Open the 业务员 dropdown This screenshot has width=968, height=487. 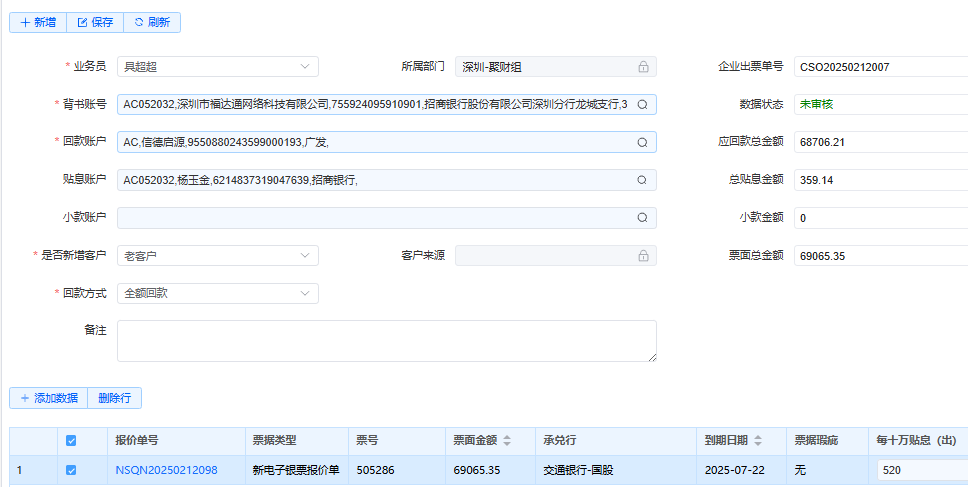pos(218,67)
